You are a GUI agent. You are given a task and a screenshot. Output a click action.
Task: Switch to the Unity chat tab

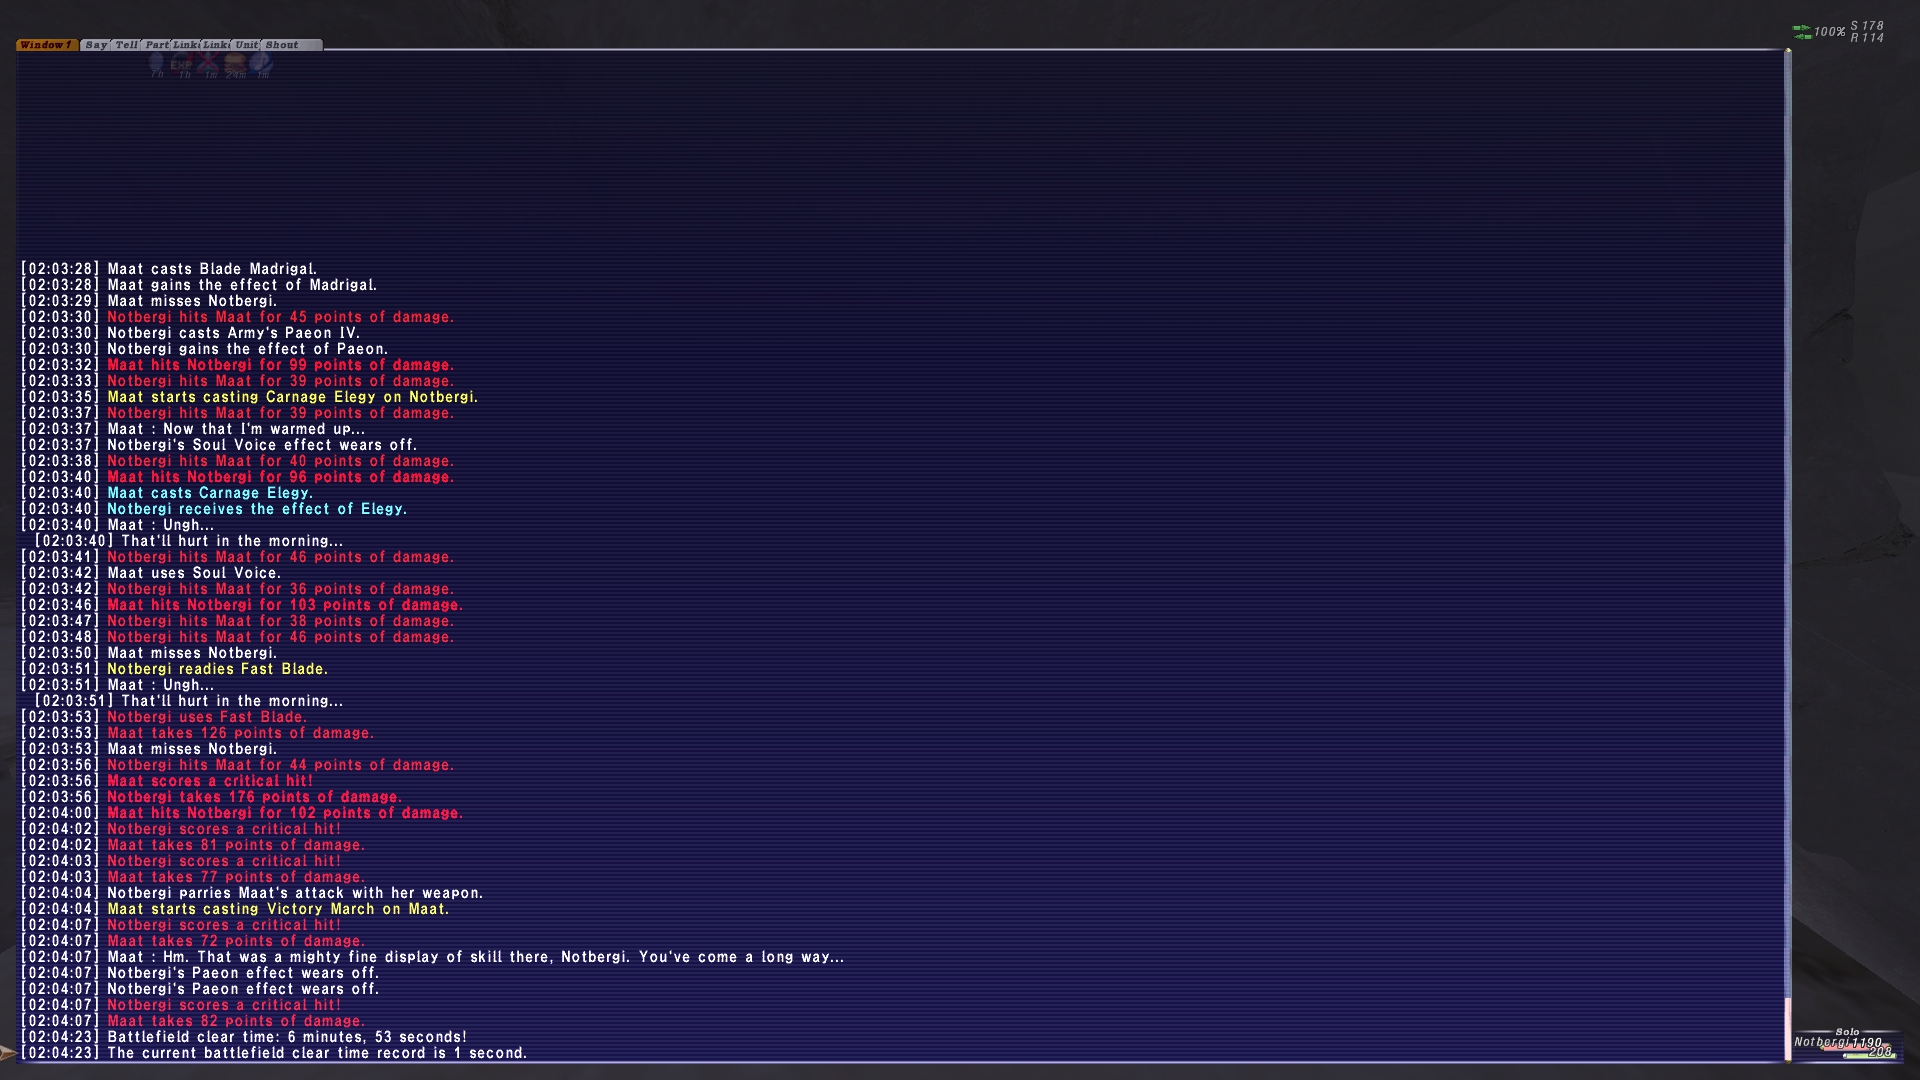tap(246, 45)
